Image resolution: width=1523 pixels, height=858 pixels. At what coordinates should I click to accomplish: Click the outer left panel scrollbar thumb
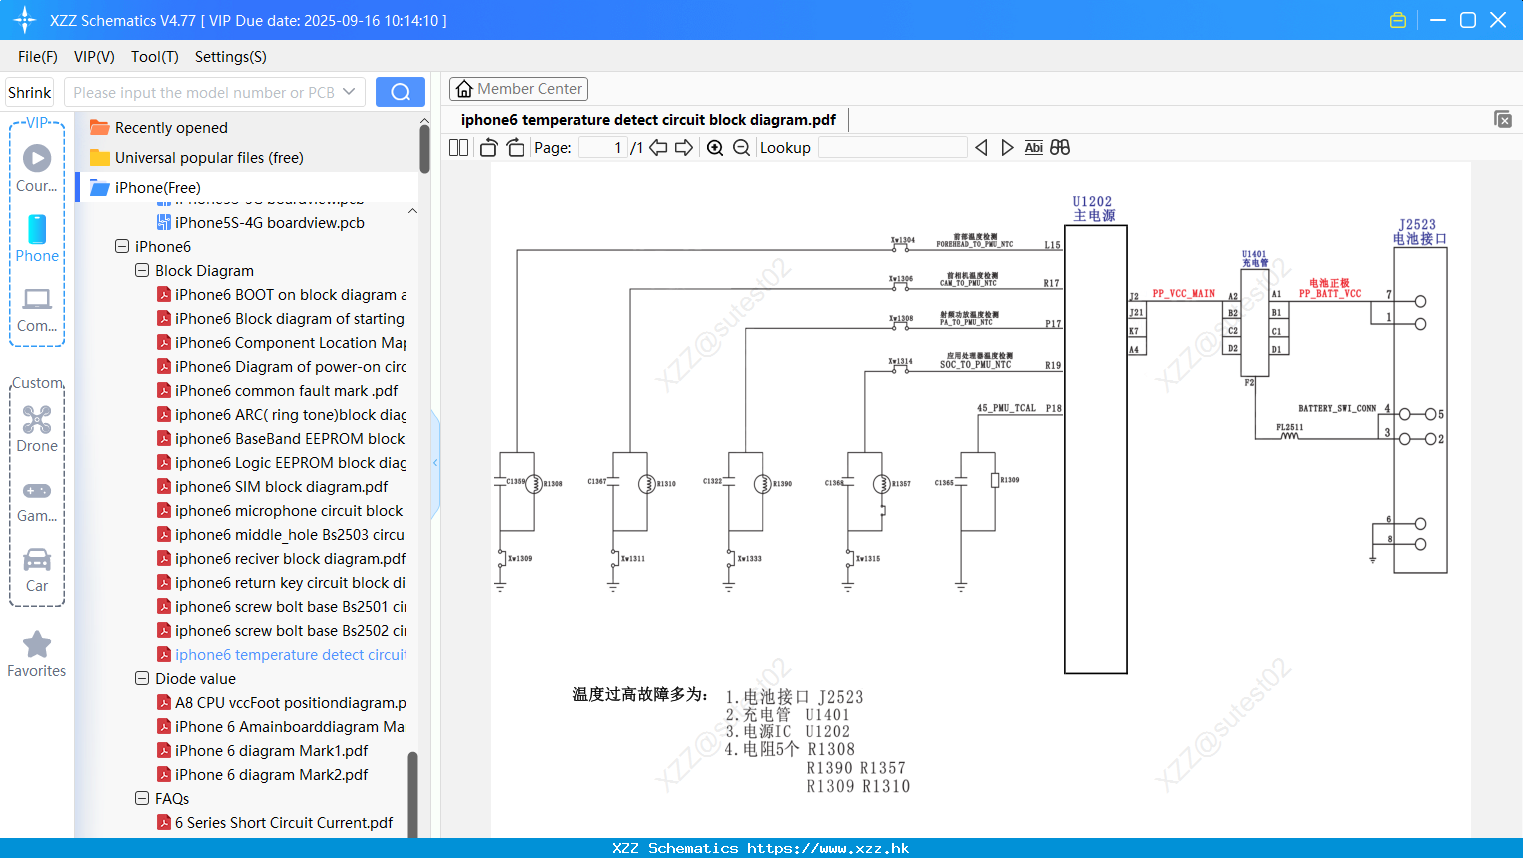tap(424, 149)
